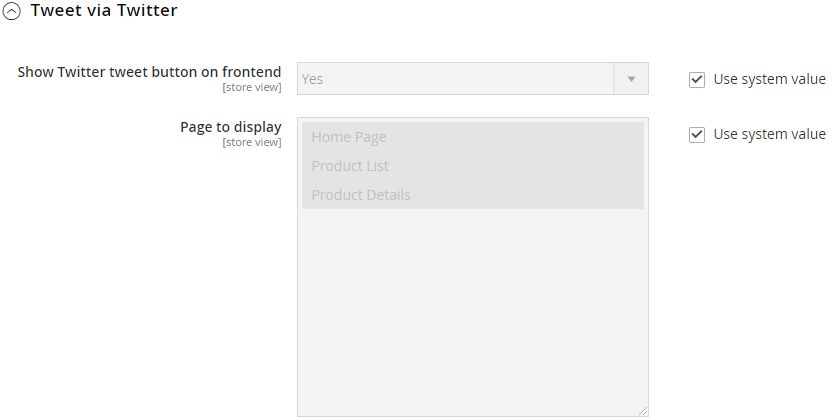Click the dropdown arrow of the Yes select
832x420 pixels.
631,79
